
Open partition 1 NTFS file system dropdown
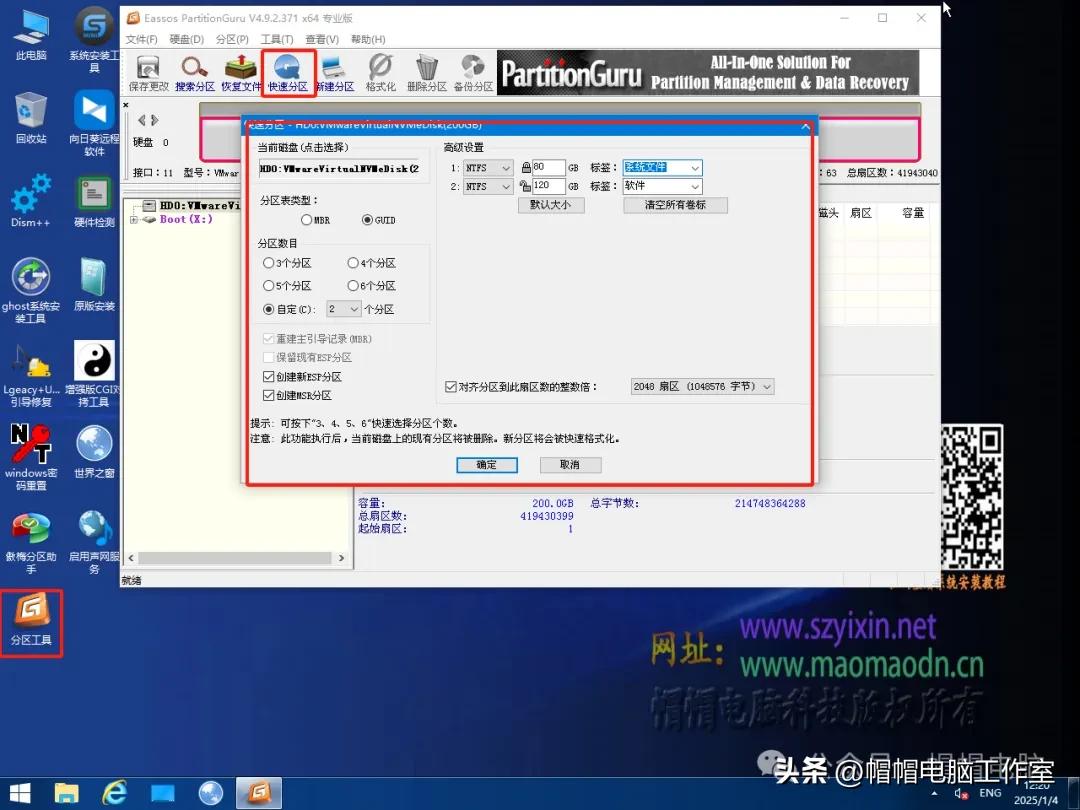point(489,168)
